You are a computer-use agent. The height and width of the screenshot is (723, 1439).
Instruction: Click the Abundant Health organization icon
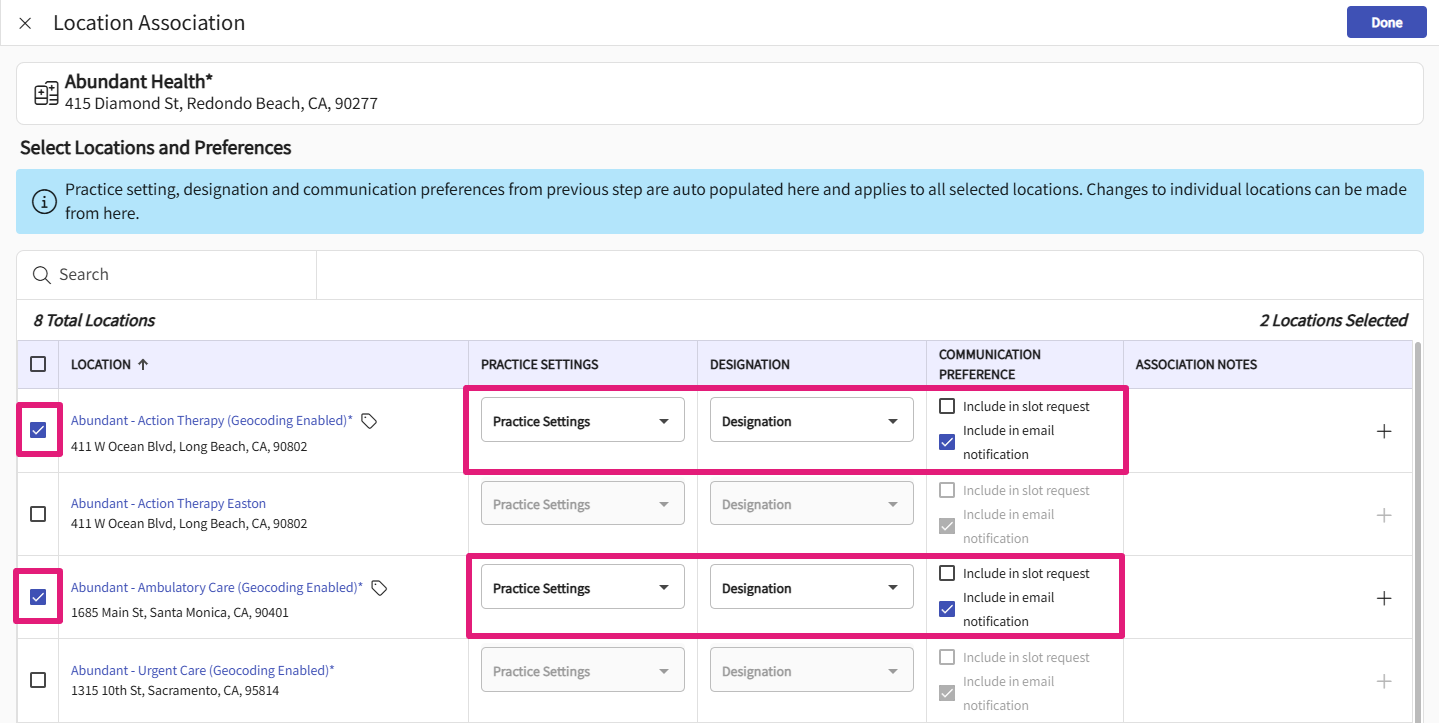click(46, 93)
